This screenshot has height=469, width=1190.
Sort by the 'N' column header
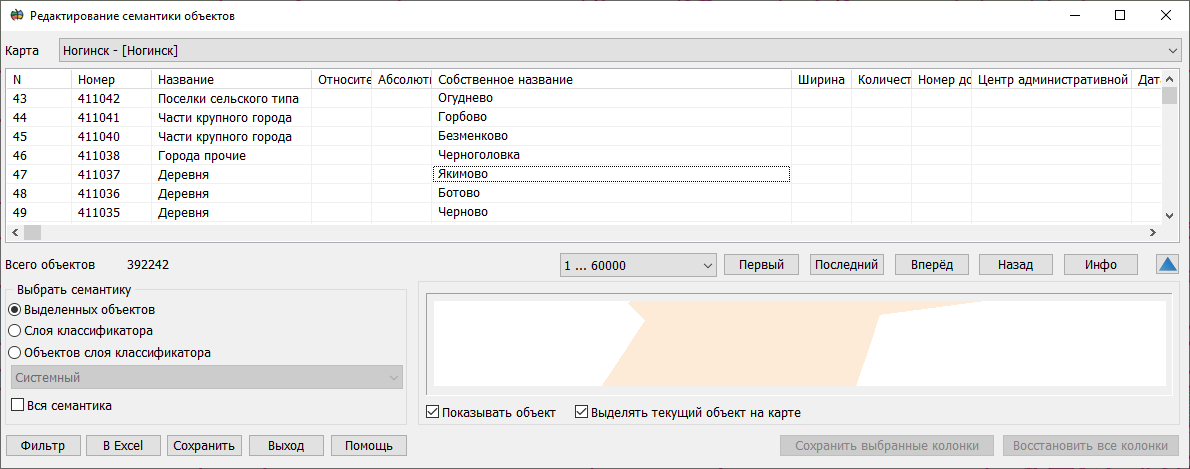[x=39, y=80]
